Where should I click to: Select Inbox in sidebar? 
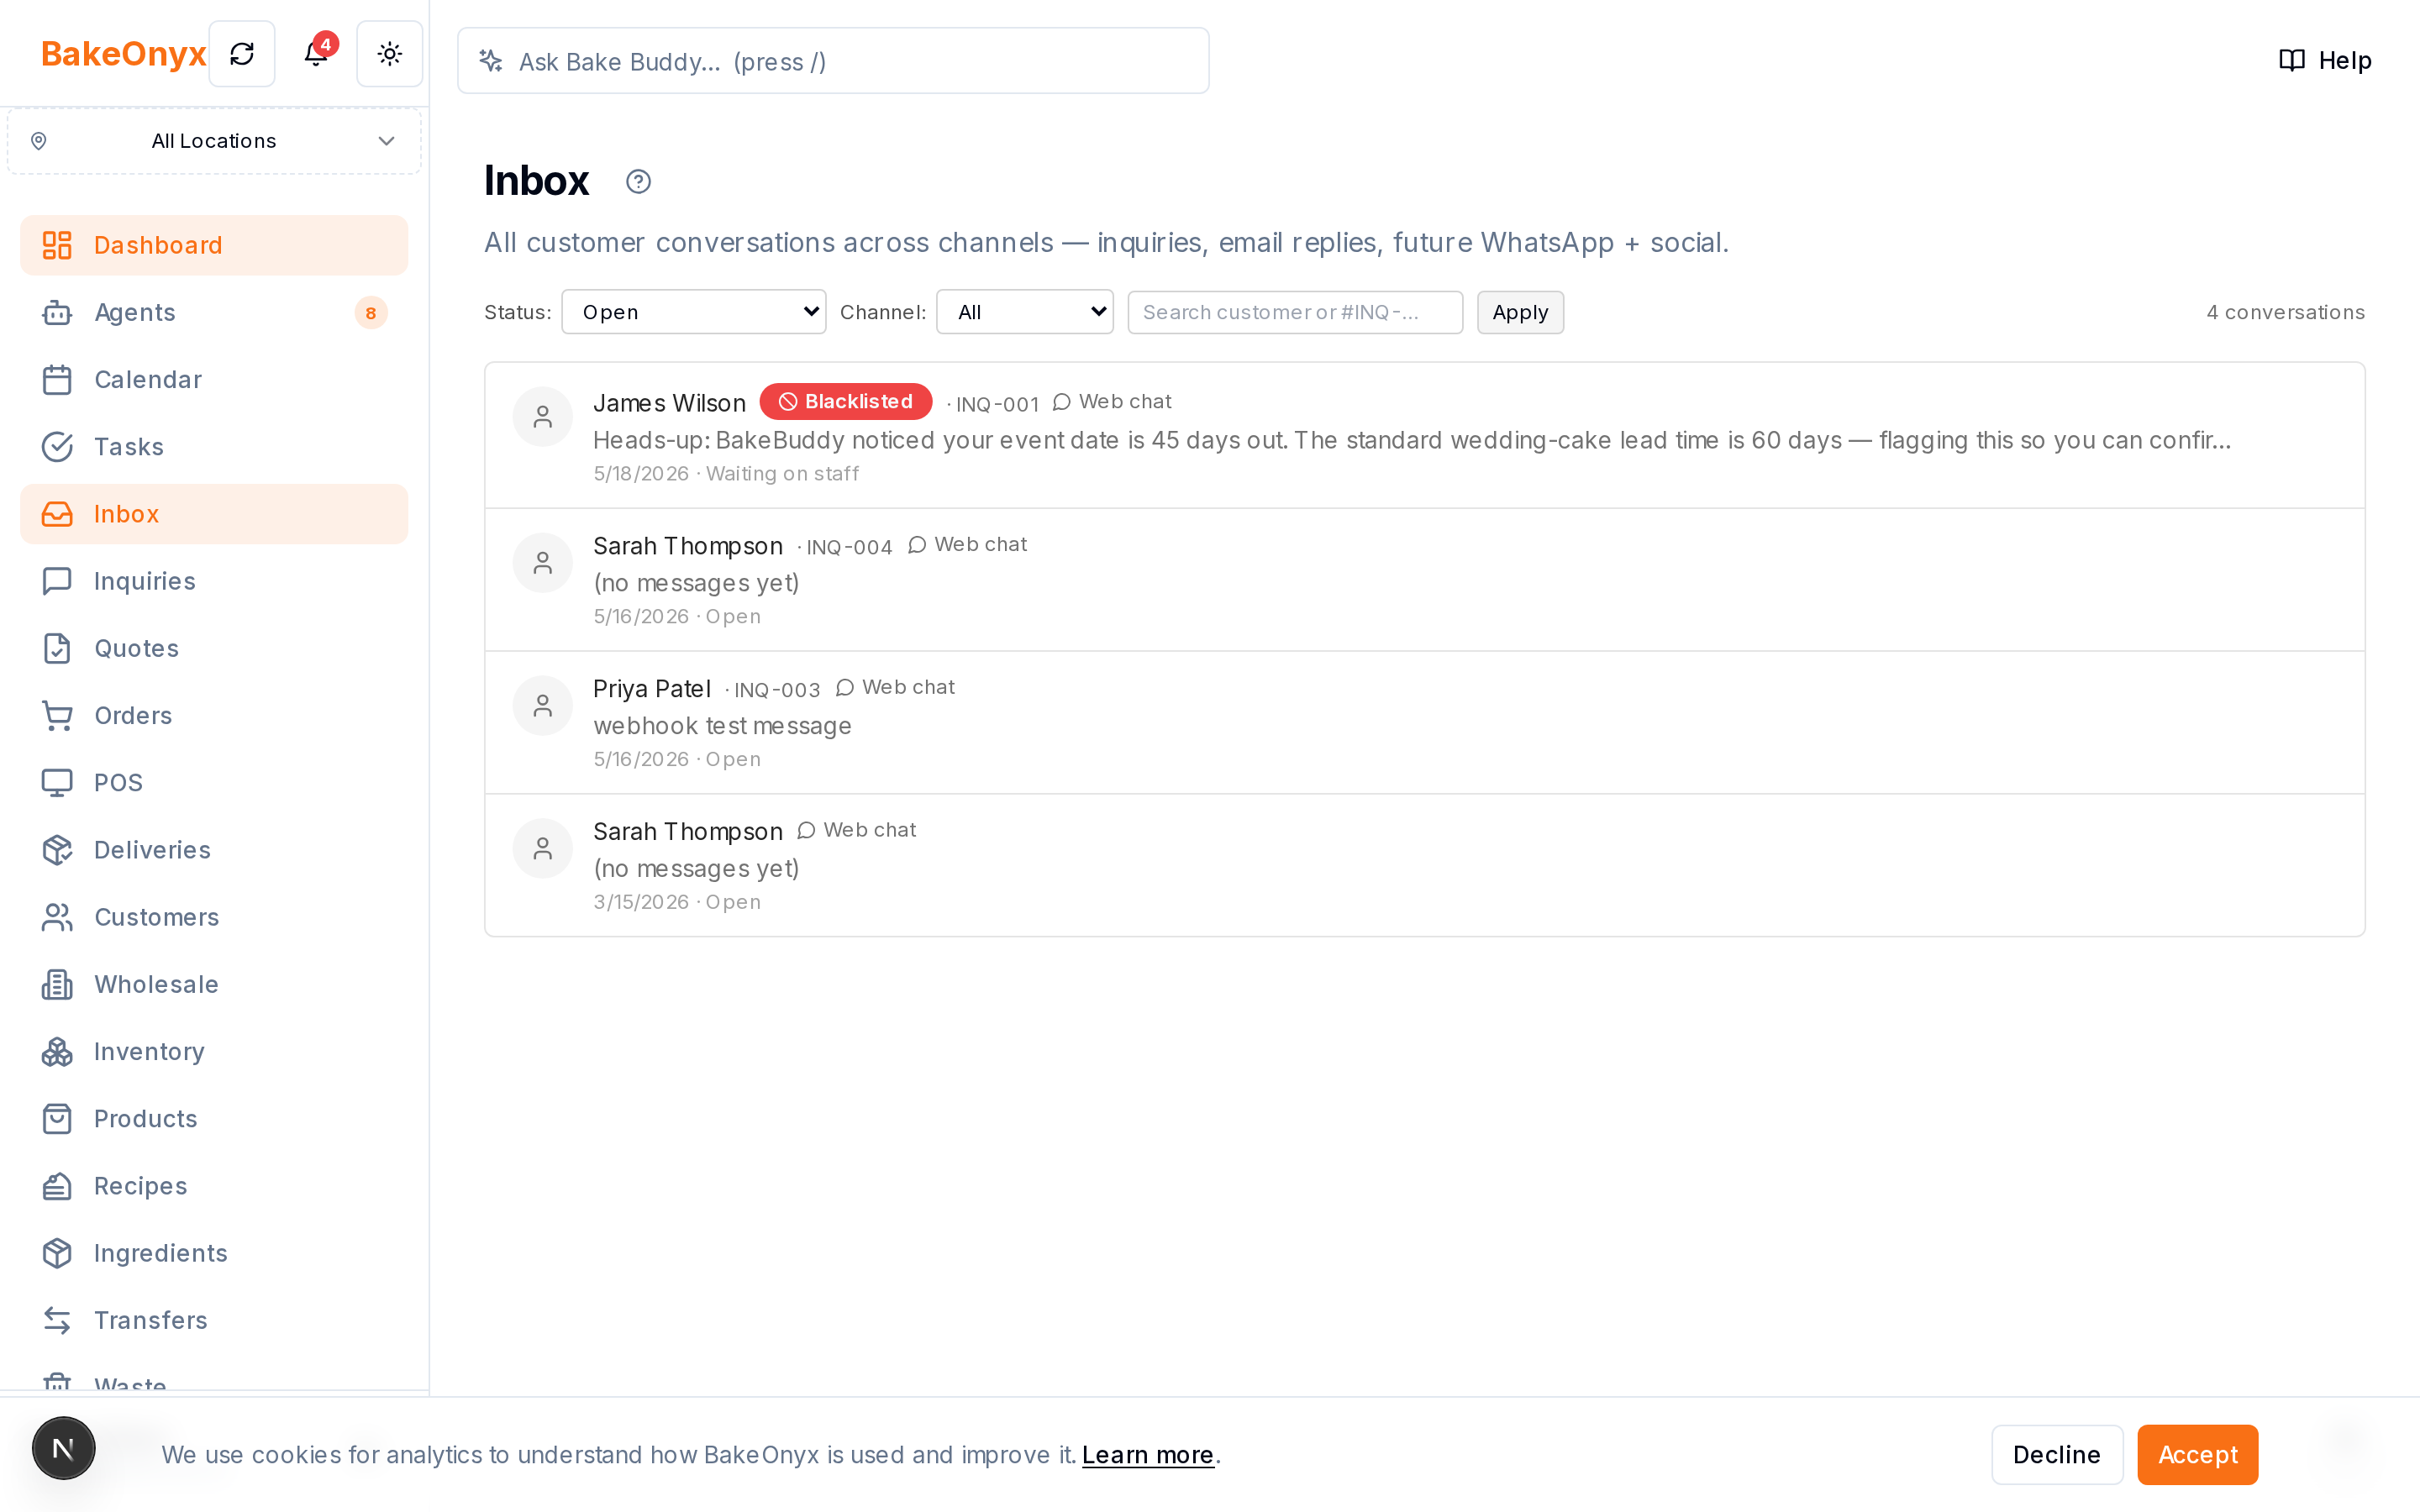pos(214,514)
